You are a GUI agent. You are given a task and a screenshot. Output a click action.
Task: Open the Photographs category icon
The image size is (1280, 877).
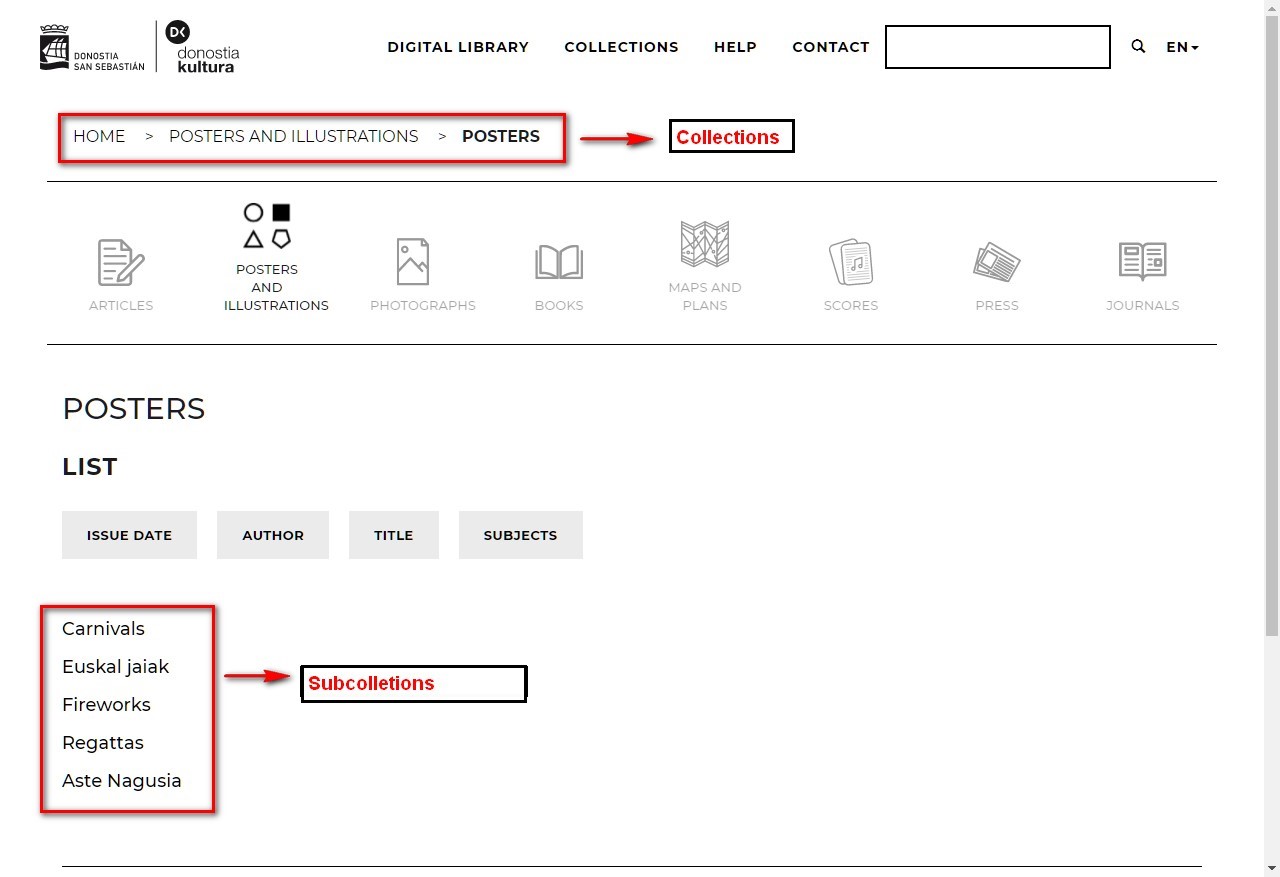(412, 262)
